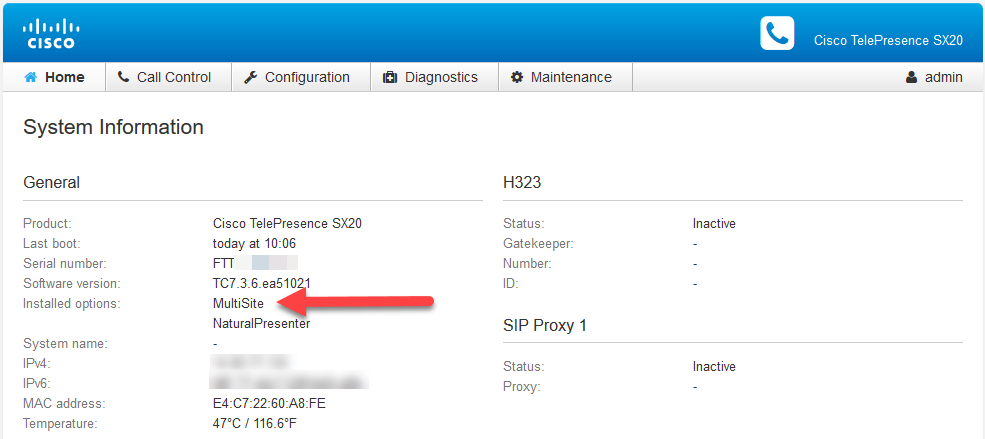985x439 pixels.
Task: Open the admin user menu
Action: click(x=934, y=77)
